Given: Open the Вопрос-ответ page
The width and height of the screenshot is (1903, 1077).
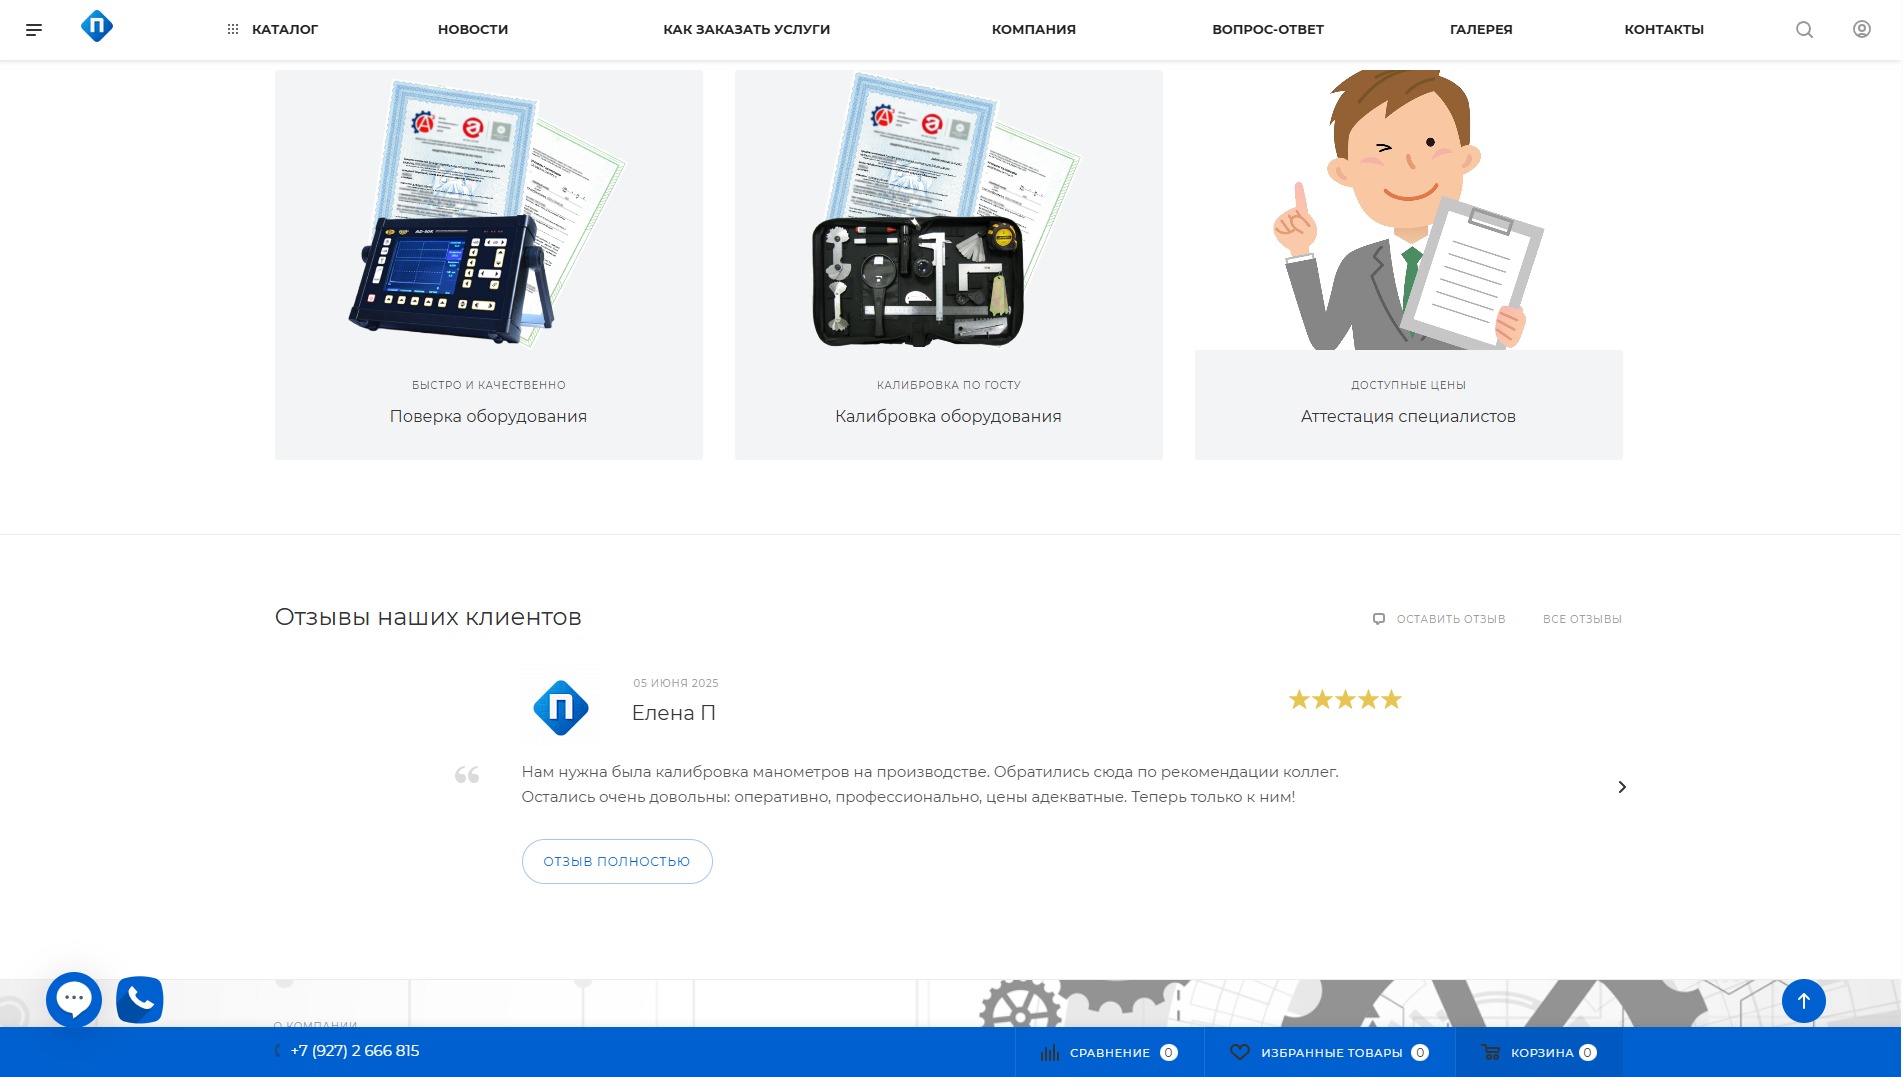Looking at the screenshot, I should (1268, 30).
